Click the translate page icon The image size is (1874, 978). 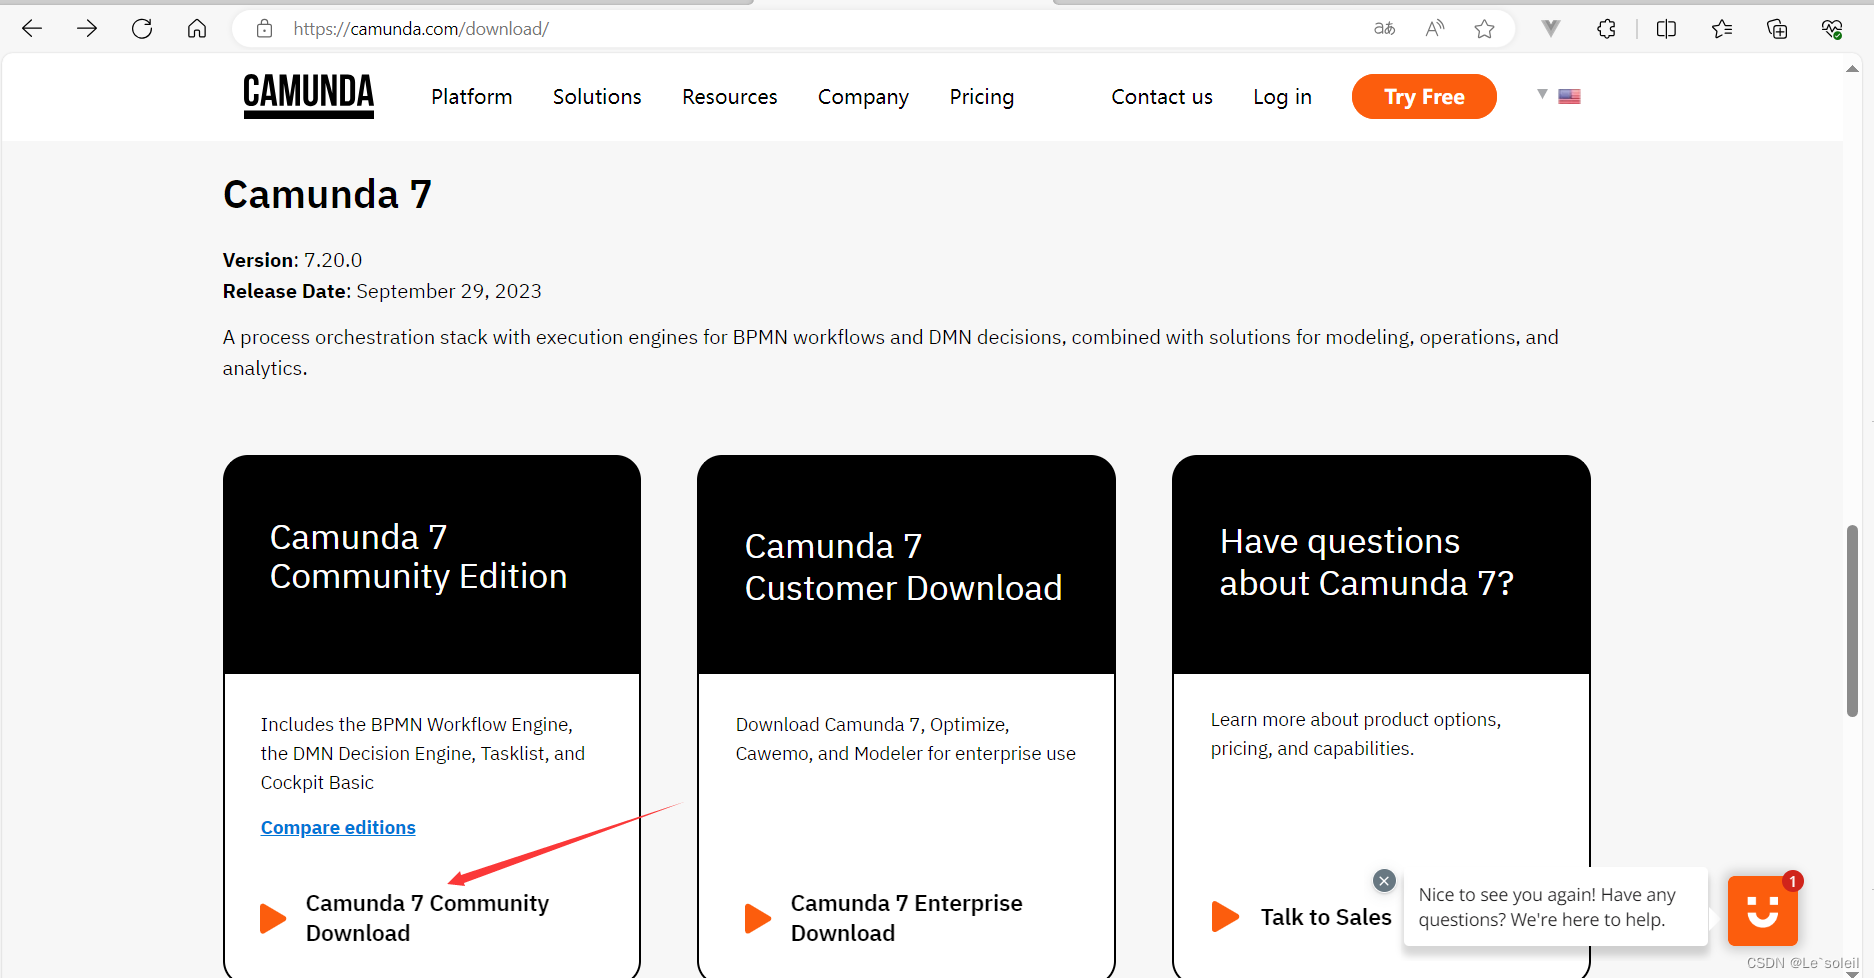(1384, 29)
